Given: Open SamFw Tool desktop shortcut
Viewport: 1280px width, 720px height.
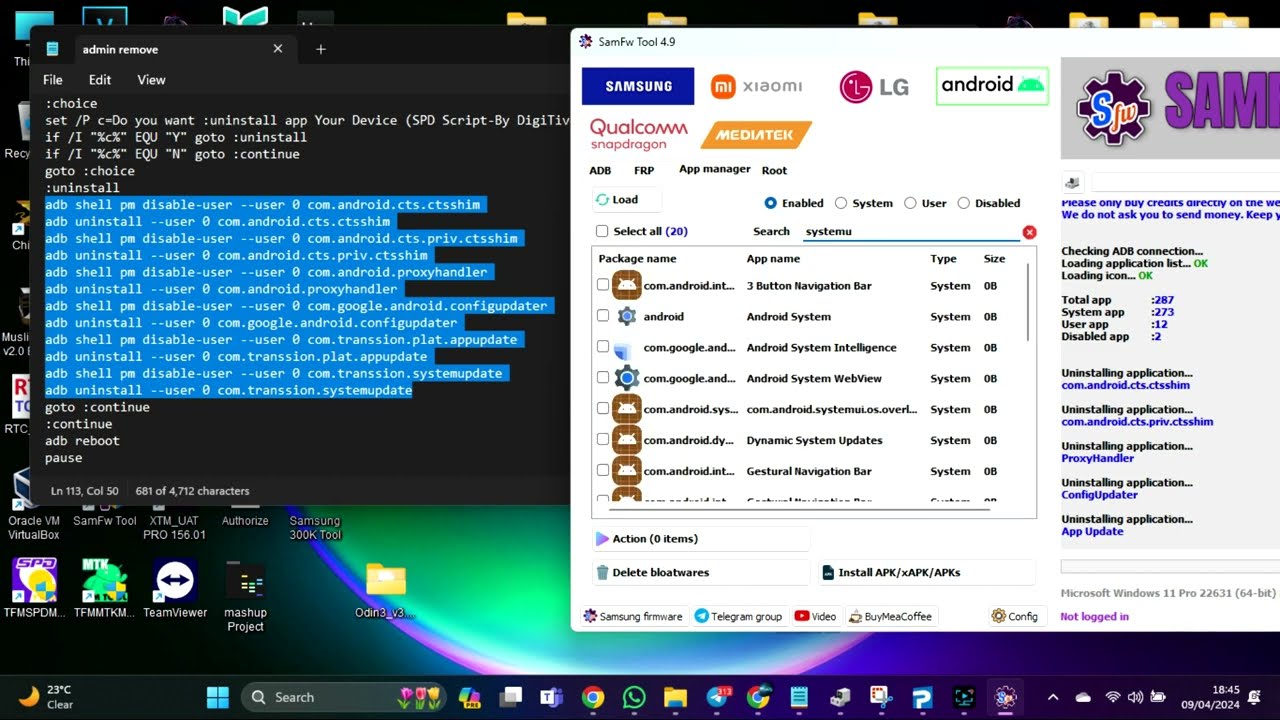Looking at the screenshot, I should [x=104, y=515].
